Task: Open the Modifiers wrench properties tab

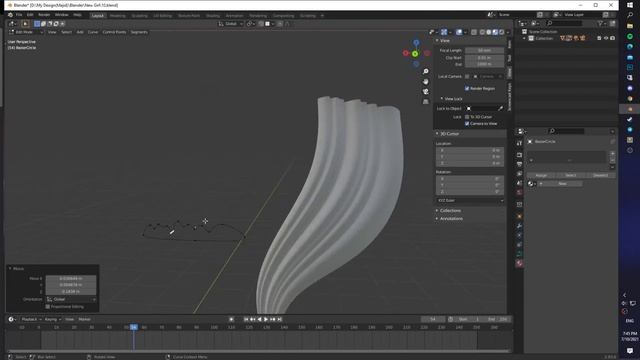Action: point(519,226)
